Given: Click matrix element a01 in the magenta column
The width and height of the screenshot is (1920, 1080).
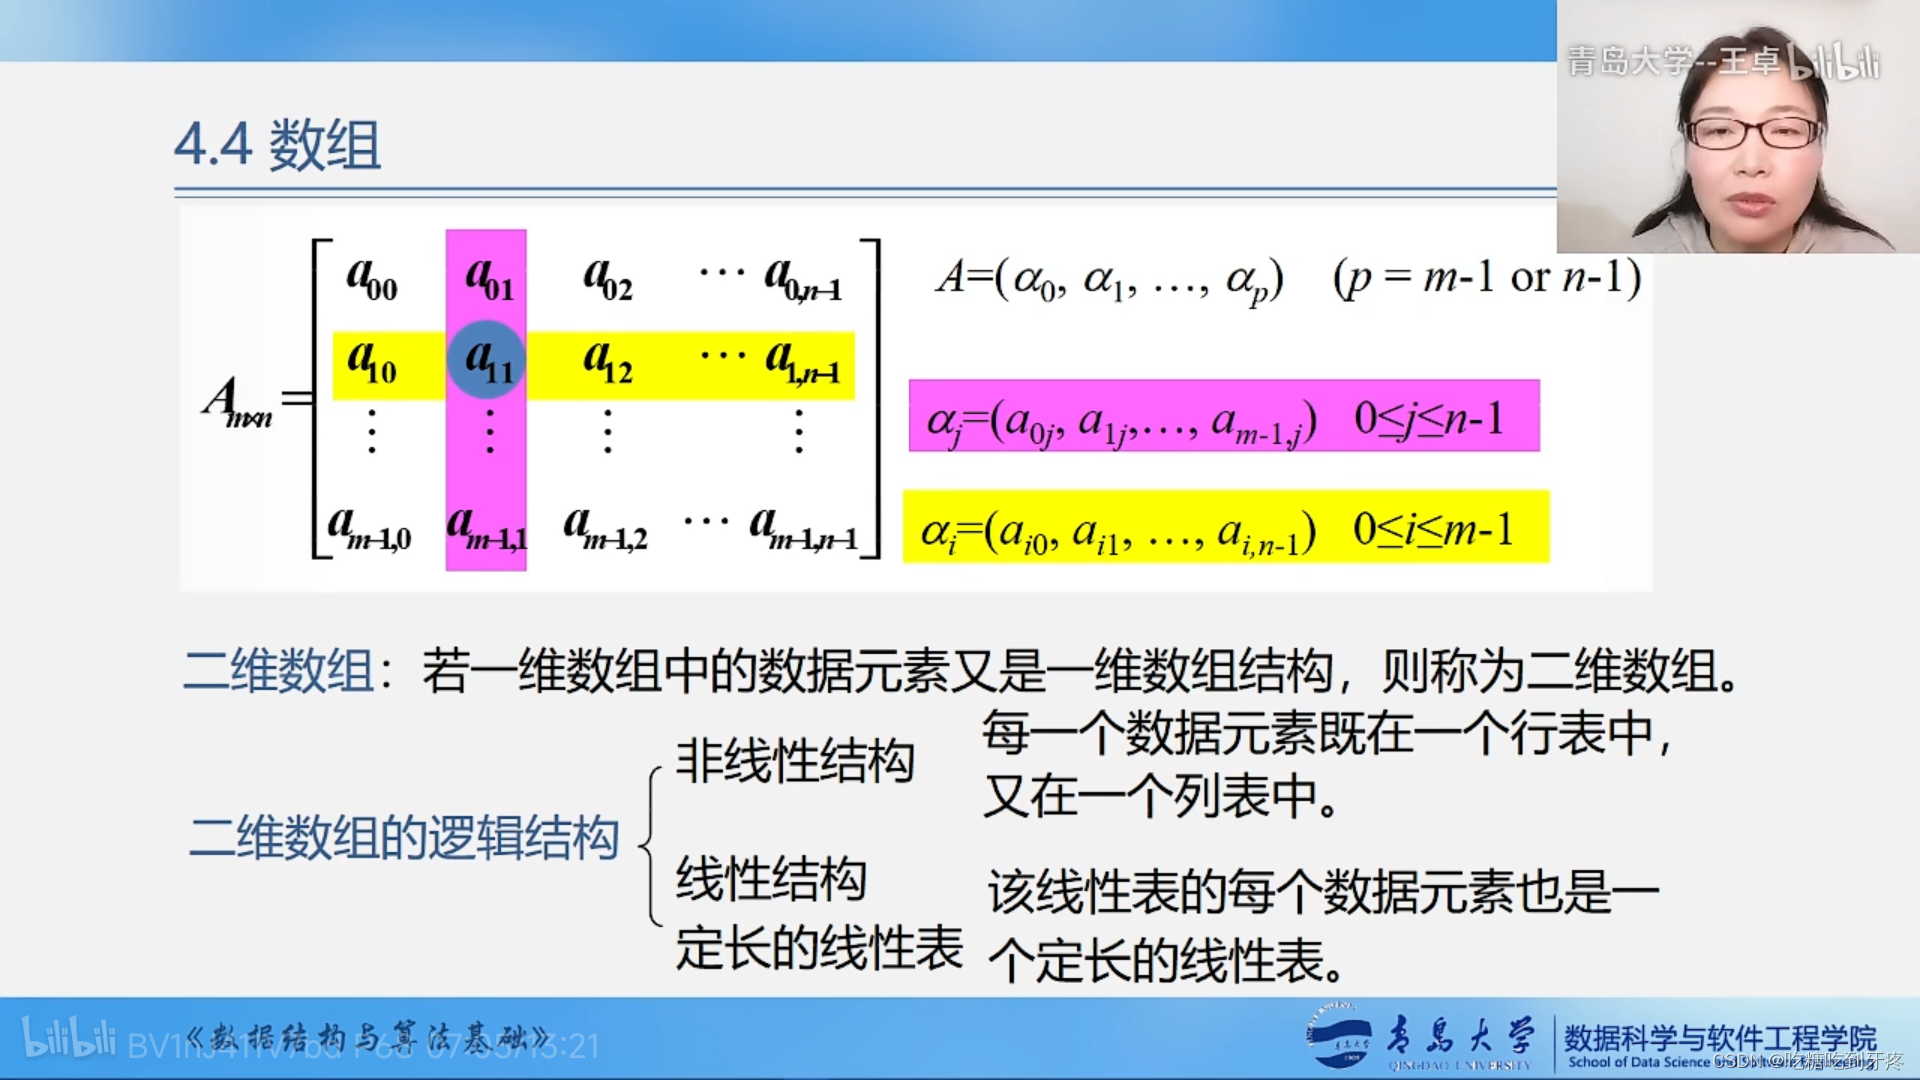Looking at the screenshot, I should tap(489, 278).
